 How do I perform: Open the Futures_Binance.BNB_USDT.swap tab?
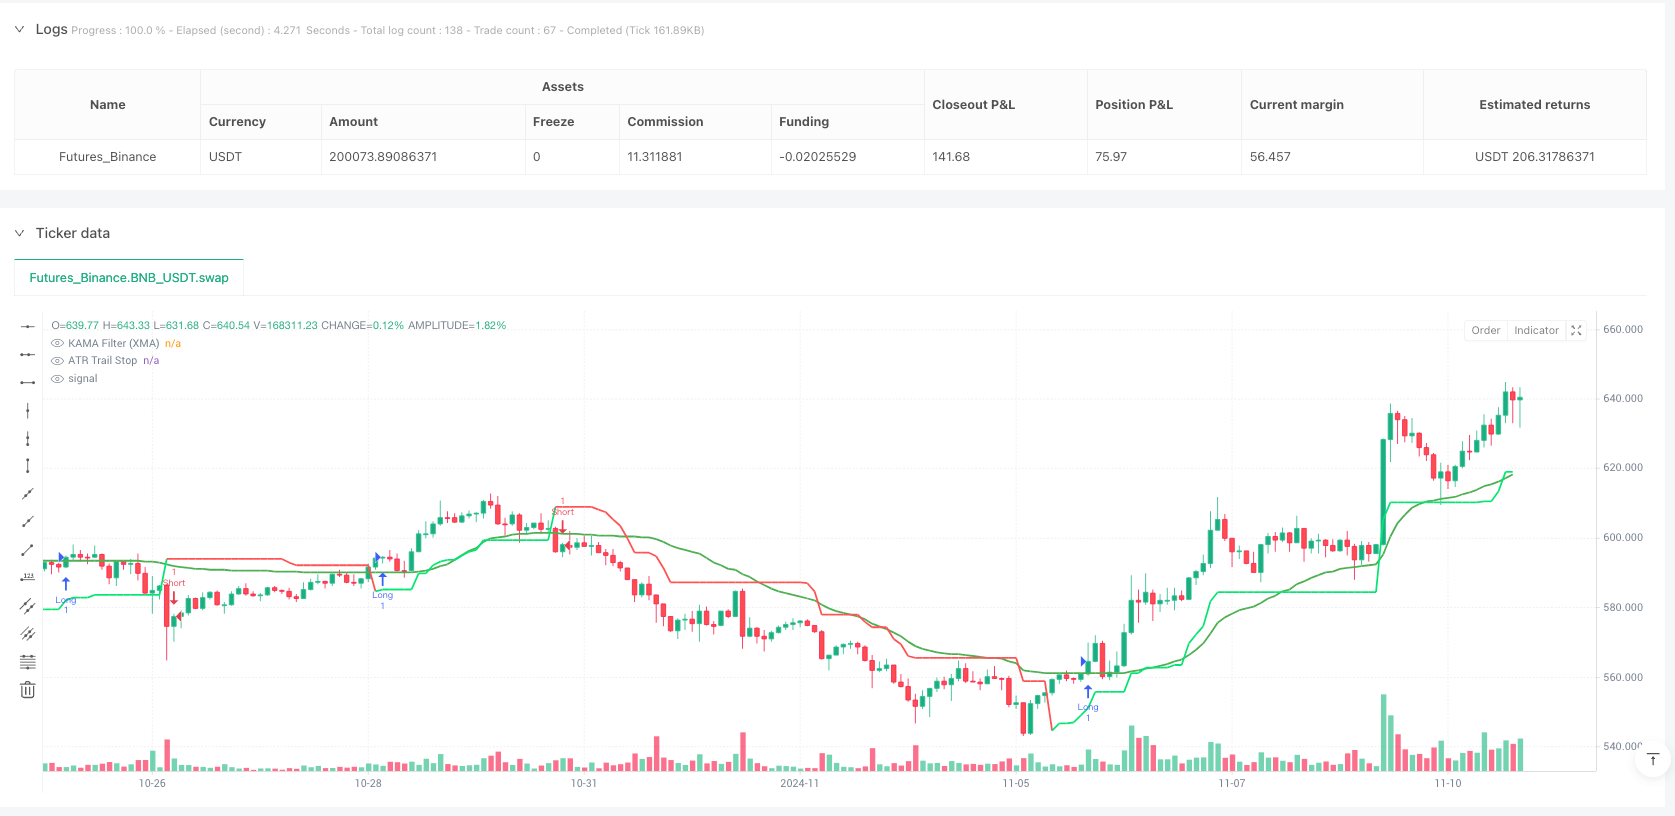(129, 278)
